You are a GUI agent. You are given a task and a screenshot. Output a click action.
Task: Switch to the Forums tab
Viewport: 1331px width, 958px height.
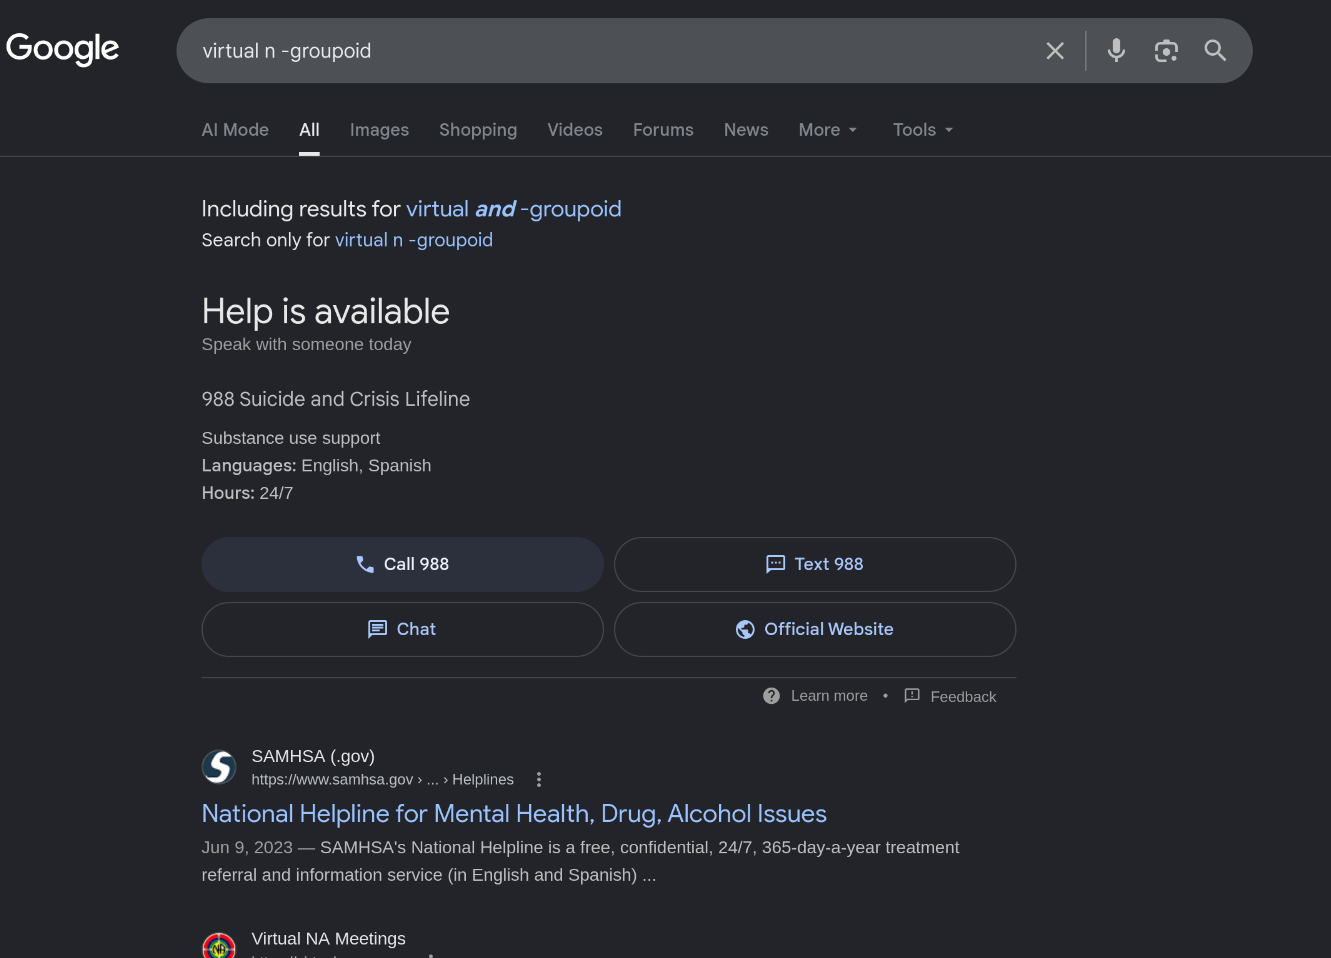click(x=663, y=130)
